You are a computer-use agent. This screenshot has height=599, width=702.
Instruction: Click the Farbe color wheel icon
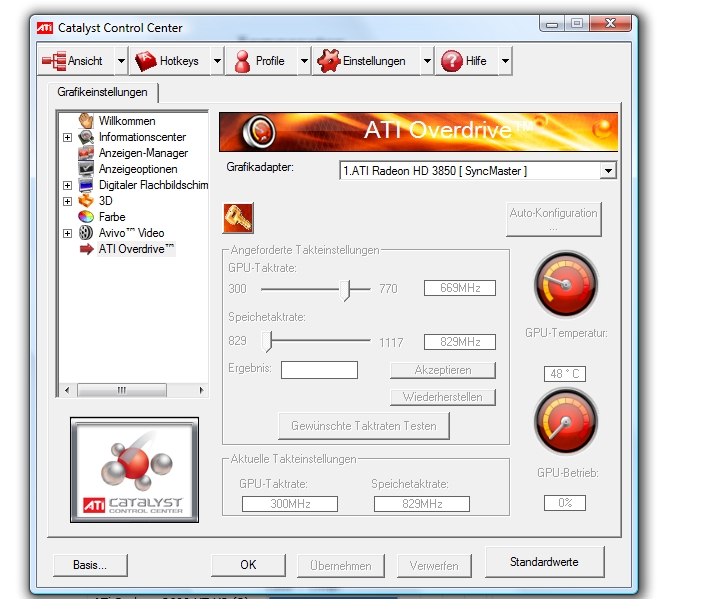click(x=86, y=217)
